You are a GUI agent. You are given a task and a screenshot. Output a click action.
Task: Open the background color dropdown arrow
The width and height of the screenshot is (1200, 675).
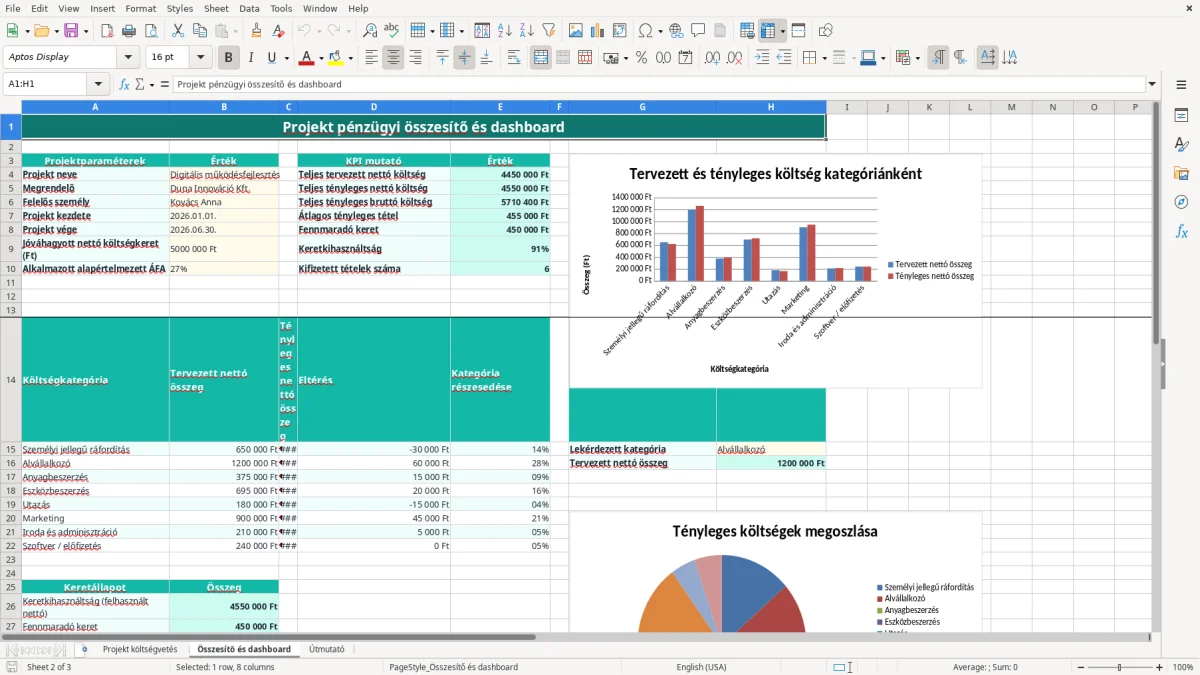pos(350,58)
